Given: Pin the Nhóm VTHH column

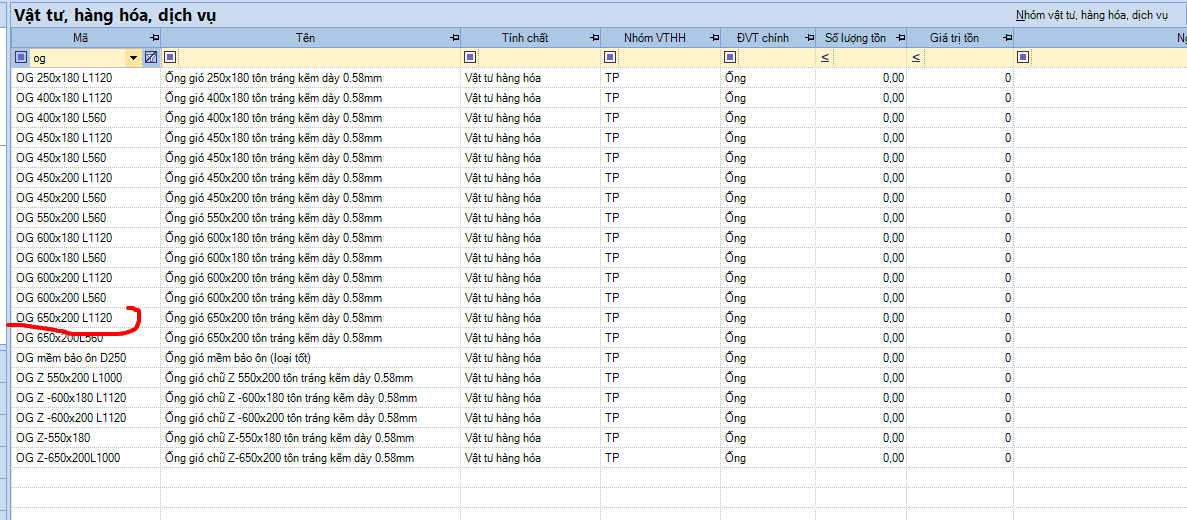Looking at the screenshot, I should pyautogui.click(x=714, y=38).
